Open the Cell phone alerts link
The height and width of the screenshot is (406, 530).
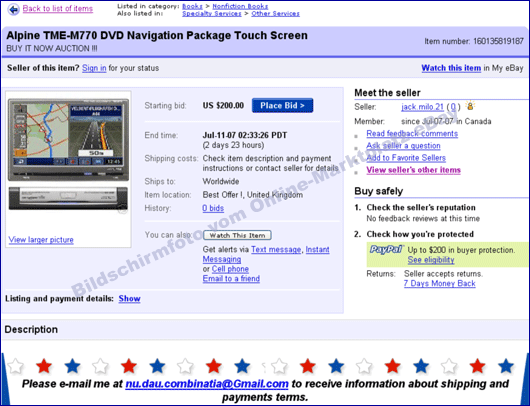click(x=230, y=269)
